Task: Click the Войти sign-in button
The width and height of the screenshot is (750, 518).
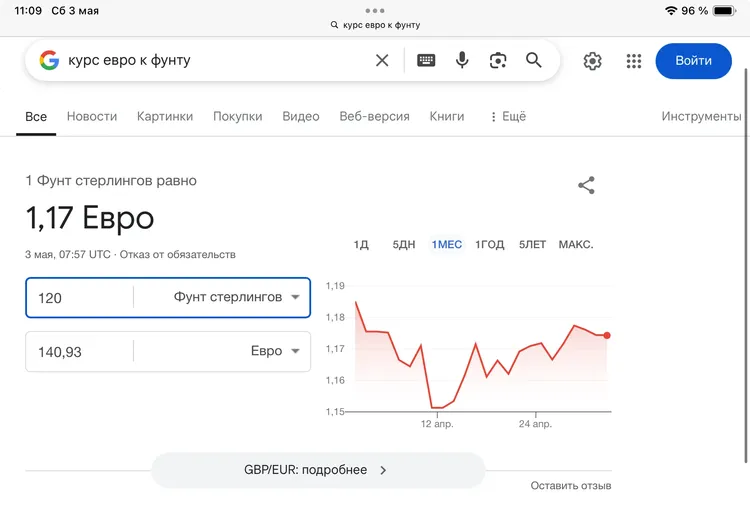Action: [x=693, y=61]
